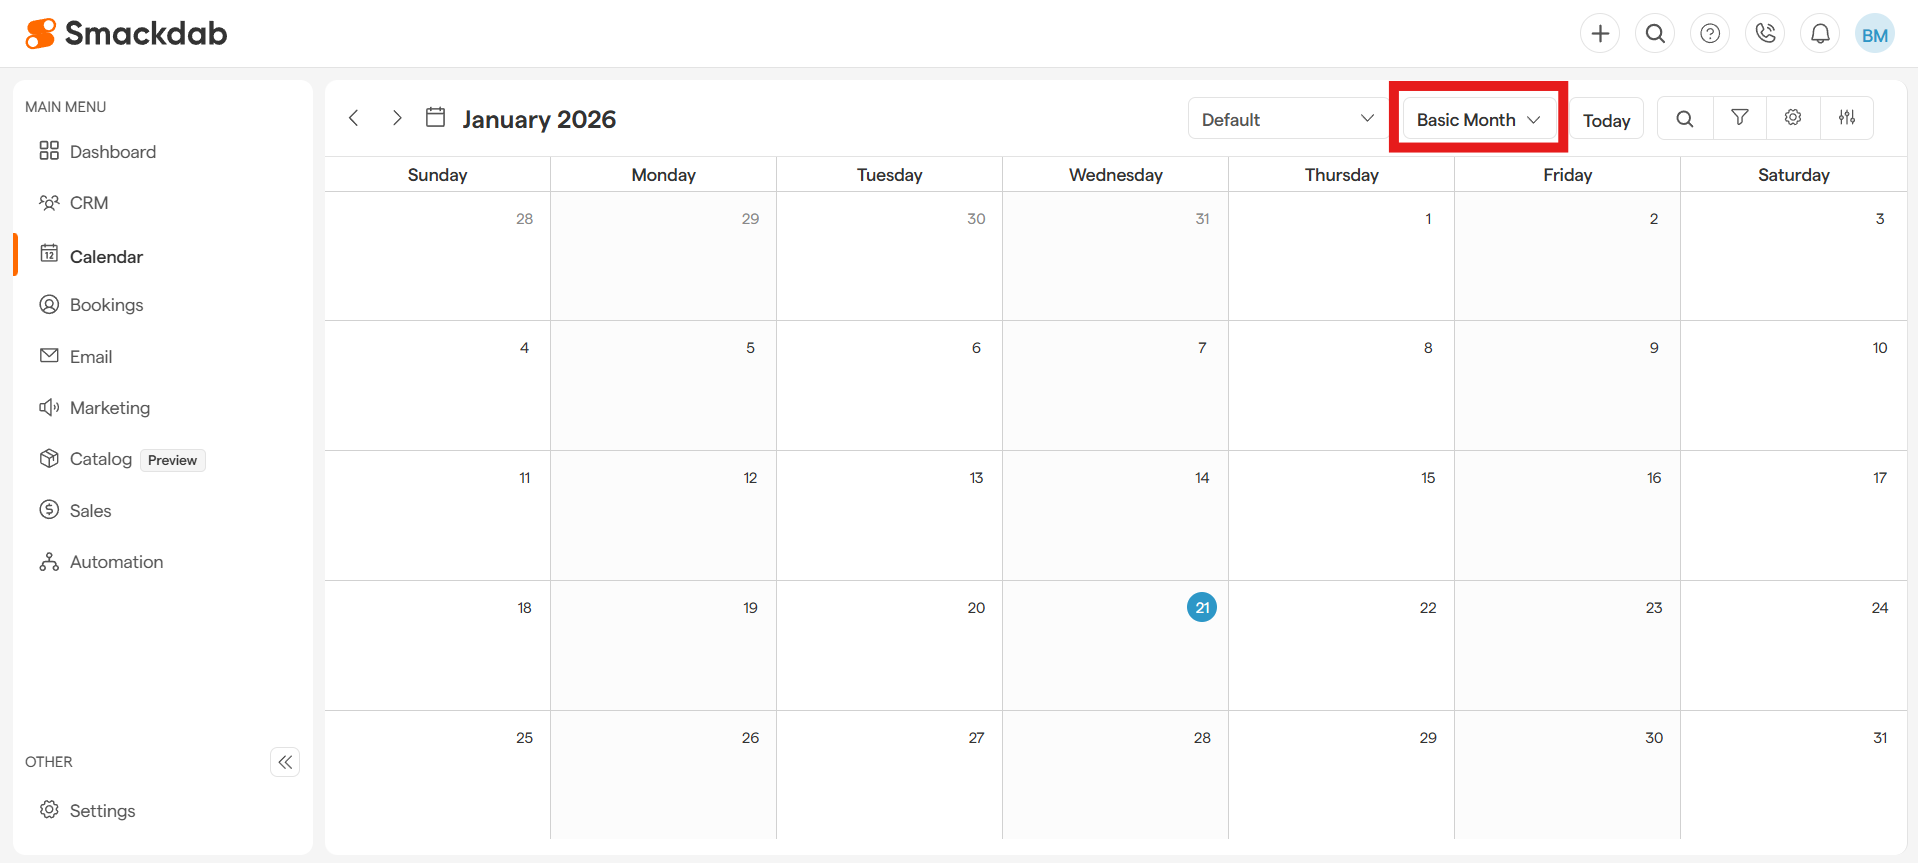1918x863 pixels.
Task: Collapse the sidebar with double-chevron
Action: tap(285, 762)
